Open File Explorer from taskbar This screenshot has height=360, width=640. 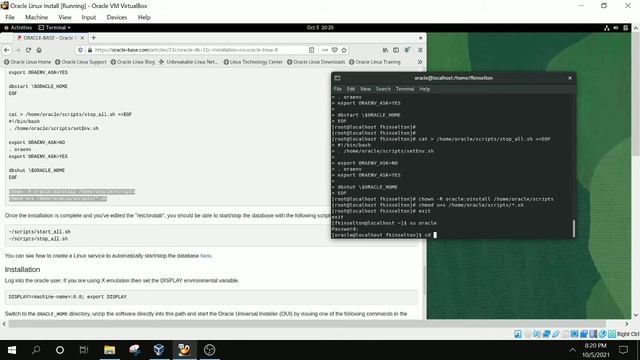[109, 350]
